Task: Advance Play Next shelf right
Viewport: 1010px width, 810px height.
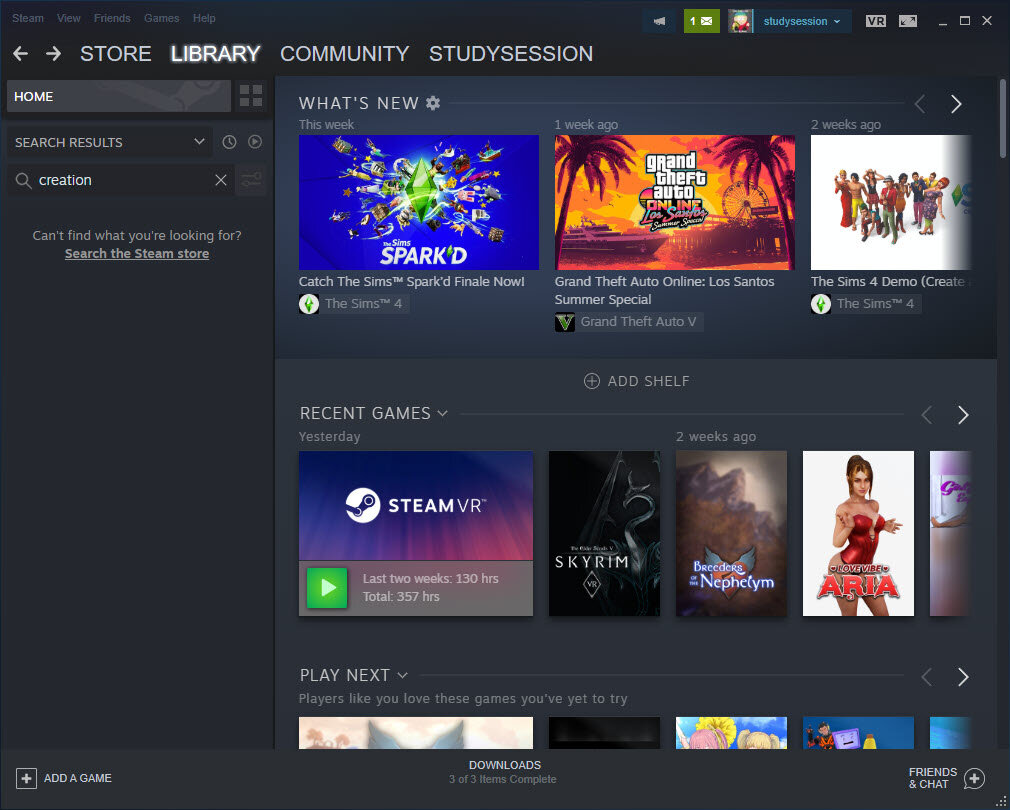Action: [x=963, y=677]
